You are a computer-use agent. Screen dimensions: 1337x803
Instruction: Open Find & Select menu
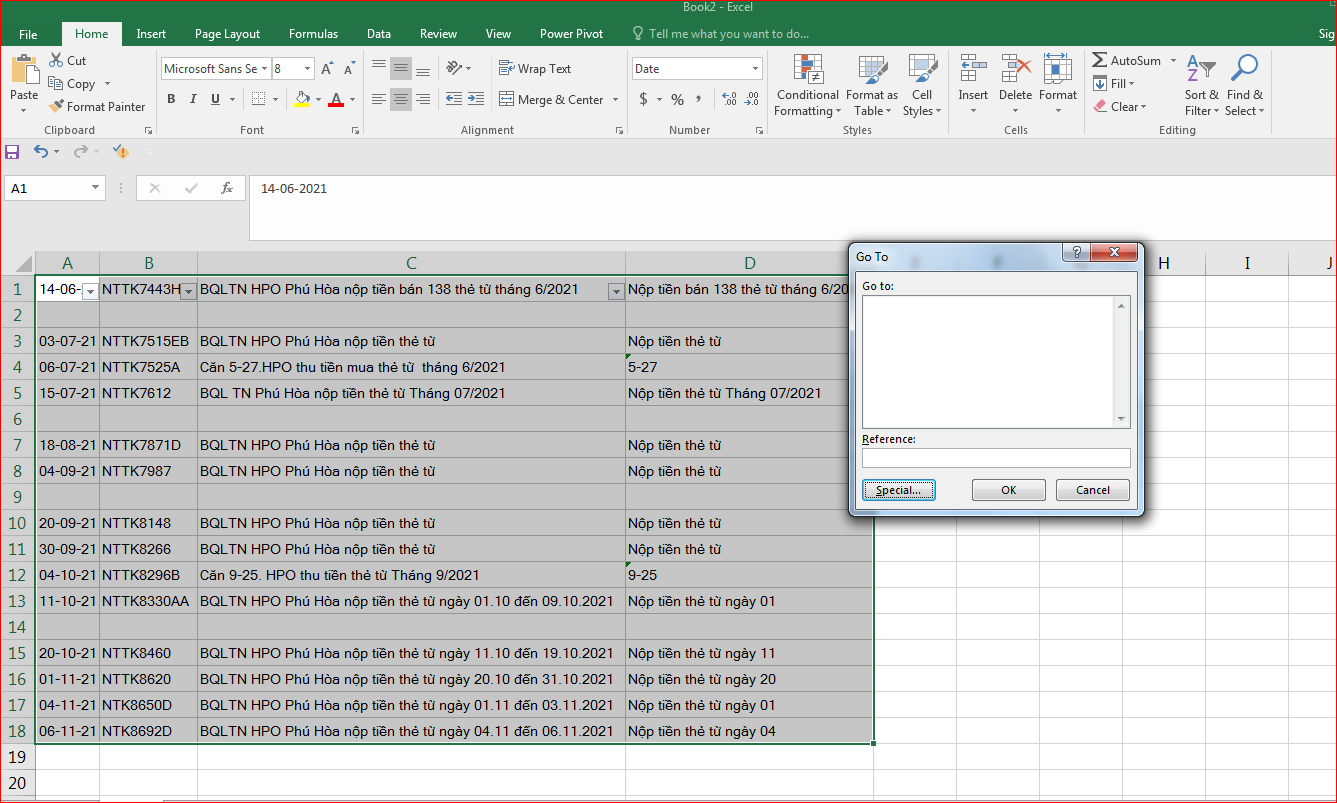click(1244, 86)
